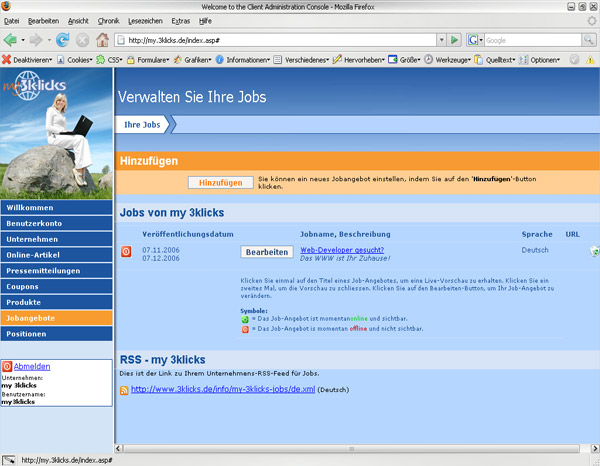Open the back history dropdown arrow
This screenshot has height=466, width=600.
click(23, 40)
